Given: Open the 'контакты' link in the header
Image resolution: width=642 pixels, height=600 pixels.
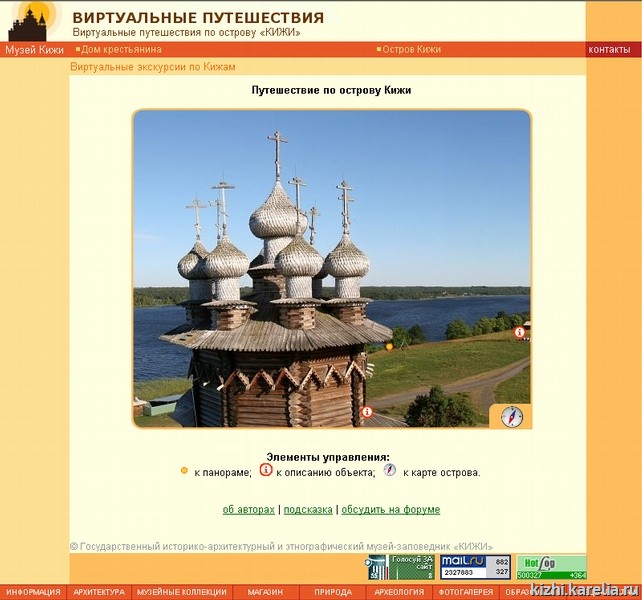Looking at the screenshot, I should [x=609, y=50].
